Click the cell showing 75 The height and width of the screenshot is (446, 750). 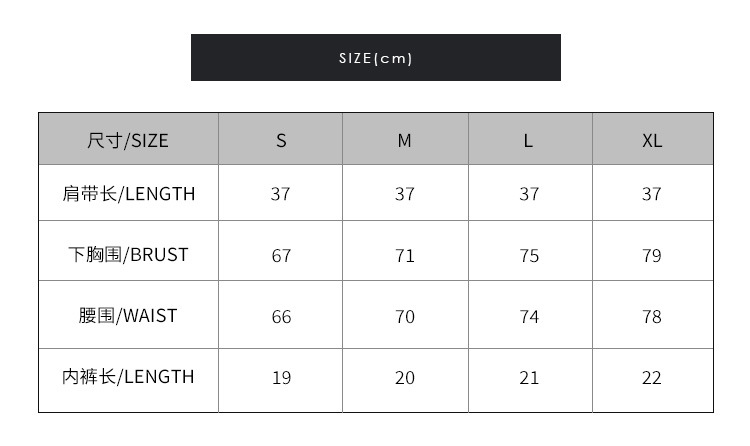point(529,256)
